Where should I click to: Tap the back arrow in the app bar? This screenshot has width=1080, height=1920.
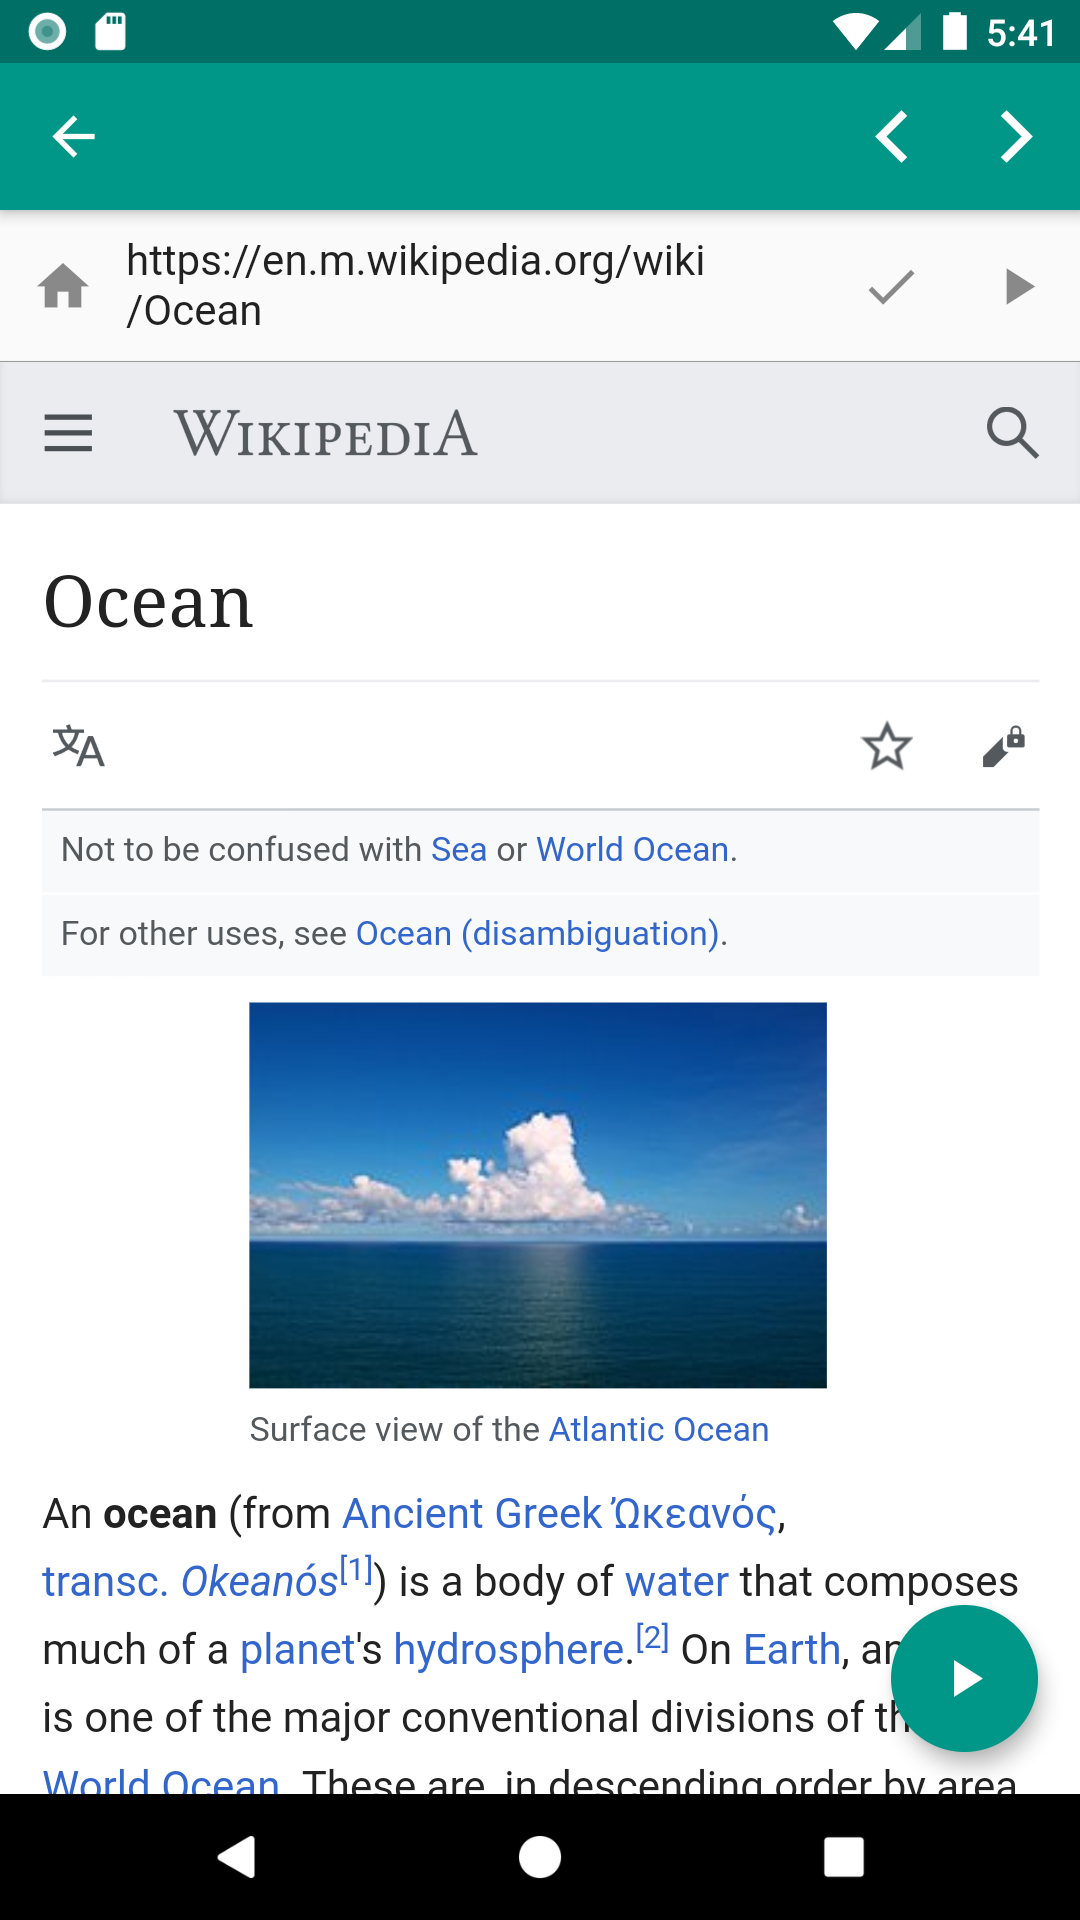(73, 137)
